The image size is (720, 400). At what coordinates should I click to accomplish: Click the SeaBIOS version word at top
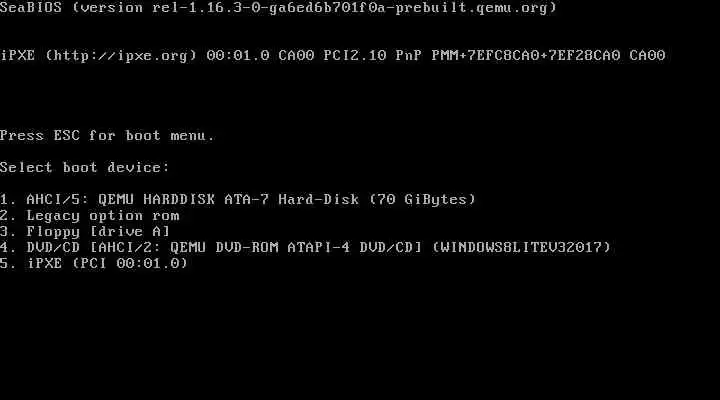pyautogui.click(x=31, y=8)
